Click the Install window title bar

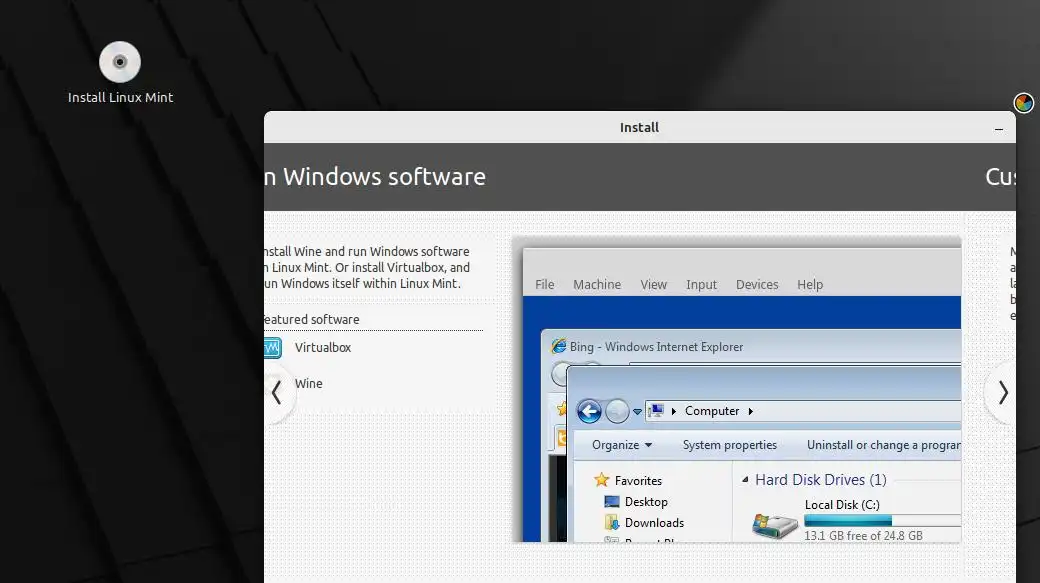(x=639, y=127)
